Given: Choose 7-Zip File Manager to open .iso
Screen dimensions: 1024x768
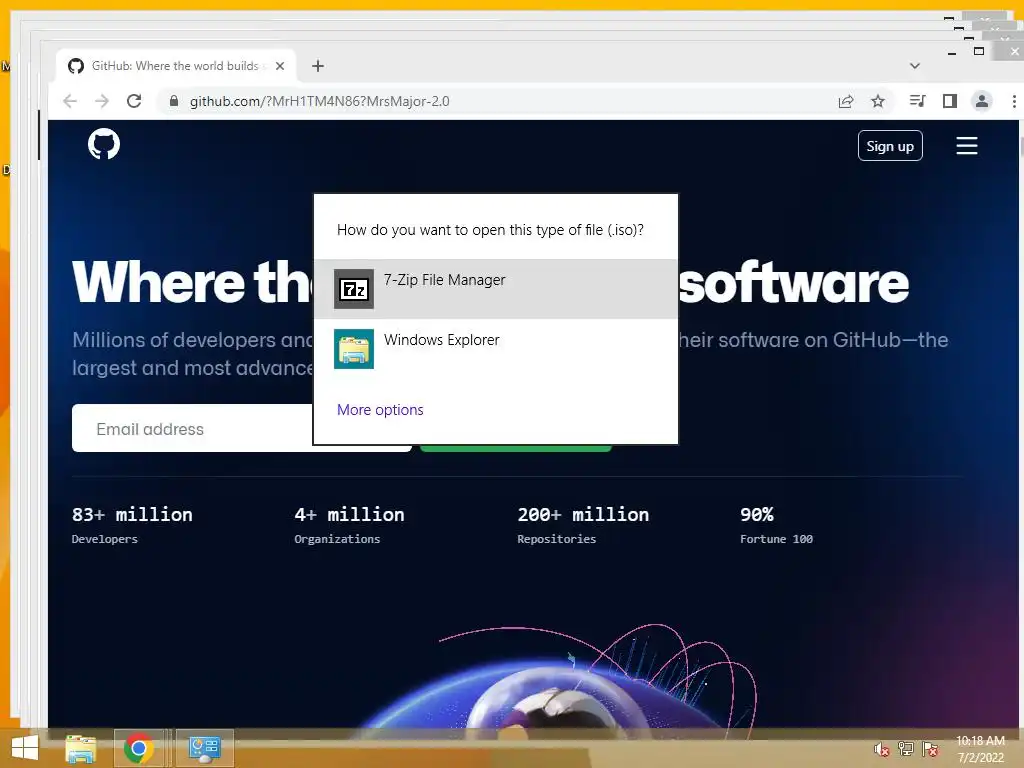Looking at the screenshot, I should [496, 289].
